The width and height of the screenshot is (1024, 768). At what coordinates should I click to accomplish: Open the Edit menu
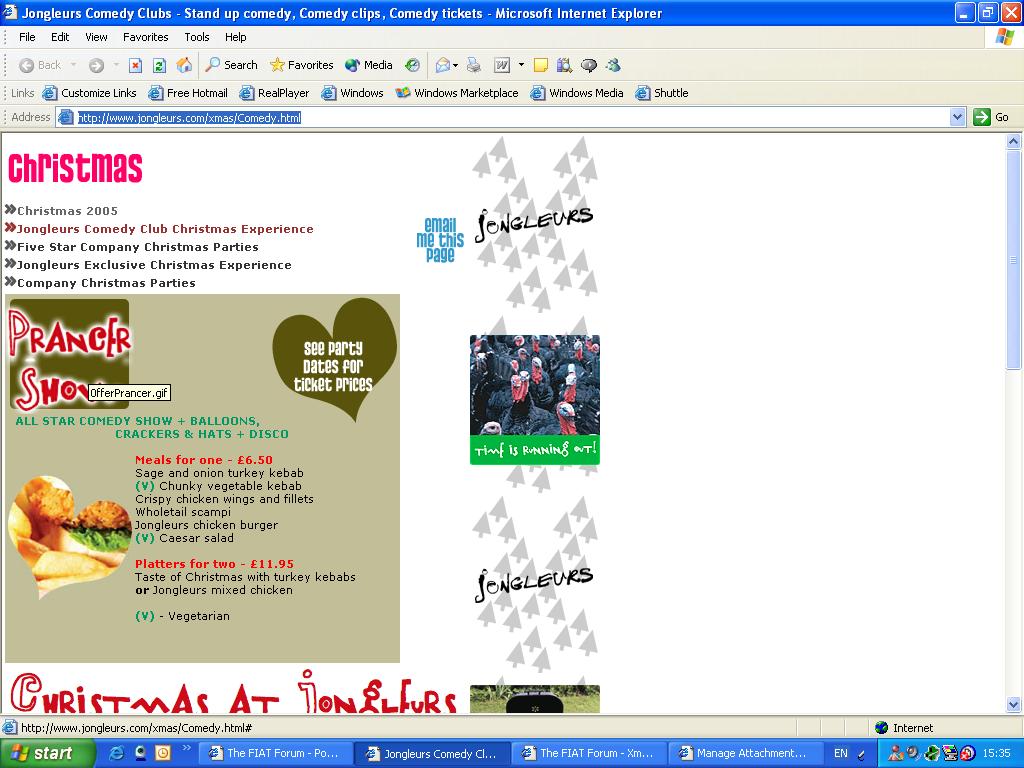pyautogui.click(x=60, y=37)
